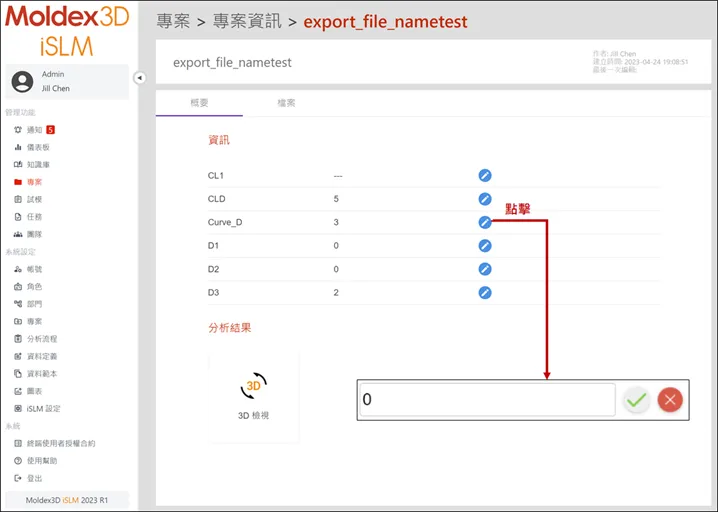Open 資料範本 data template settings
This screenshot has height=512, width=718.
(36, 374)
